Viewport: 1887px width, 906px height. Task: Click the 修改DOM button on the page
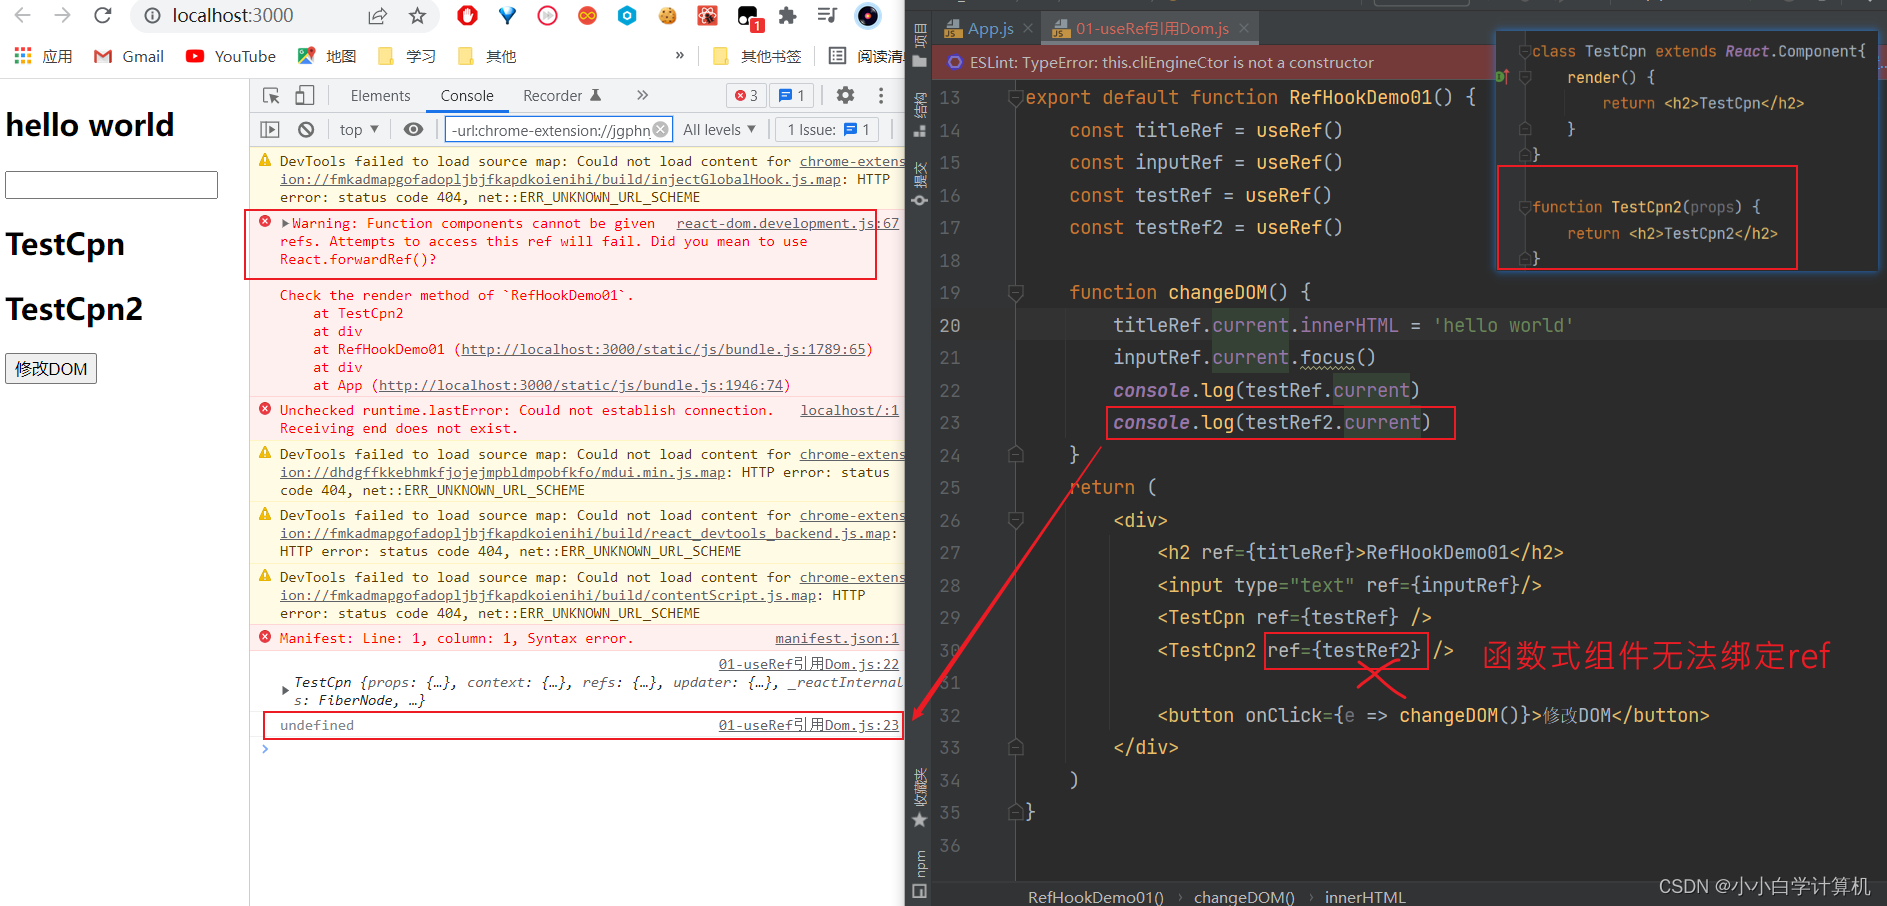coord(51,369)
